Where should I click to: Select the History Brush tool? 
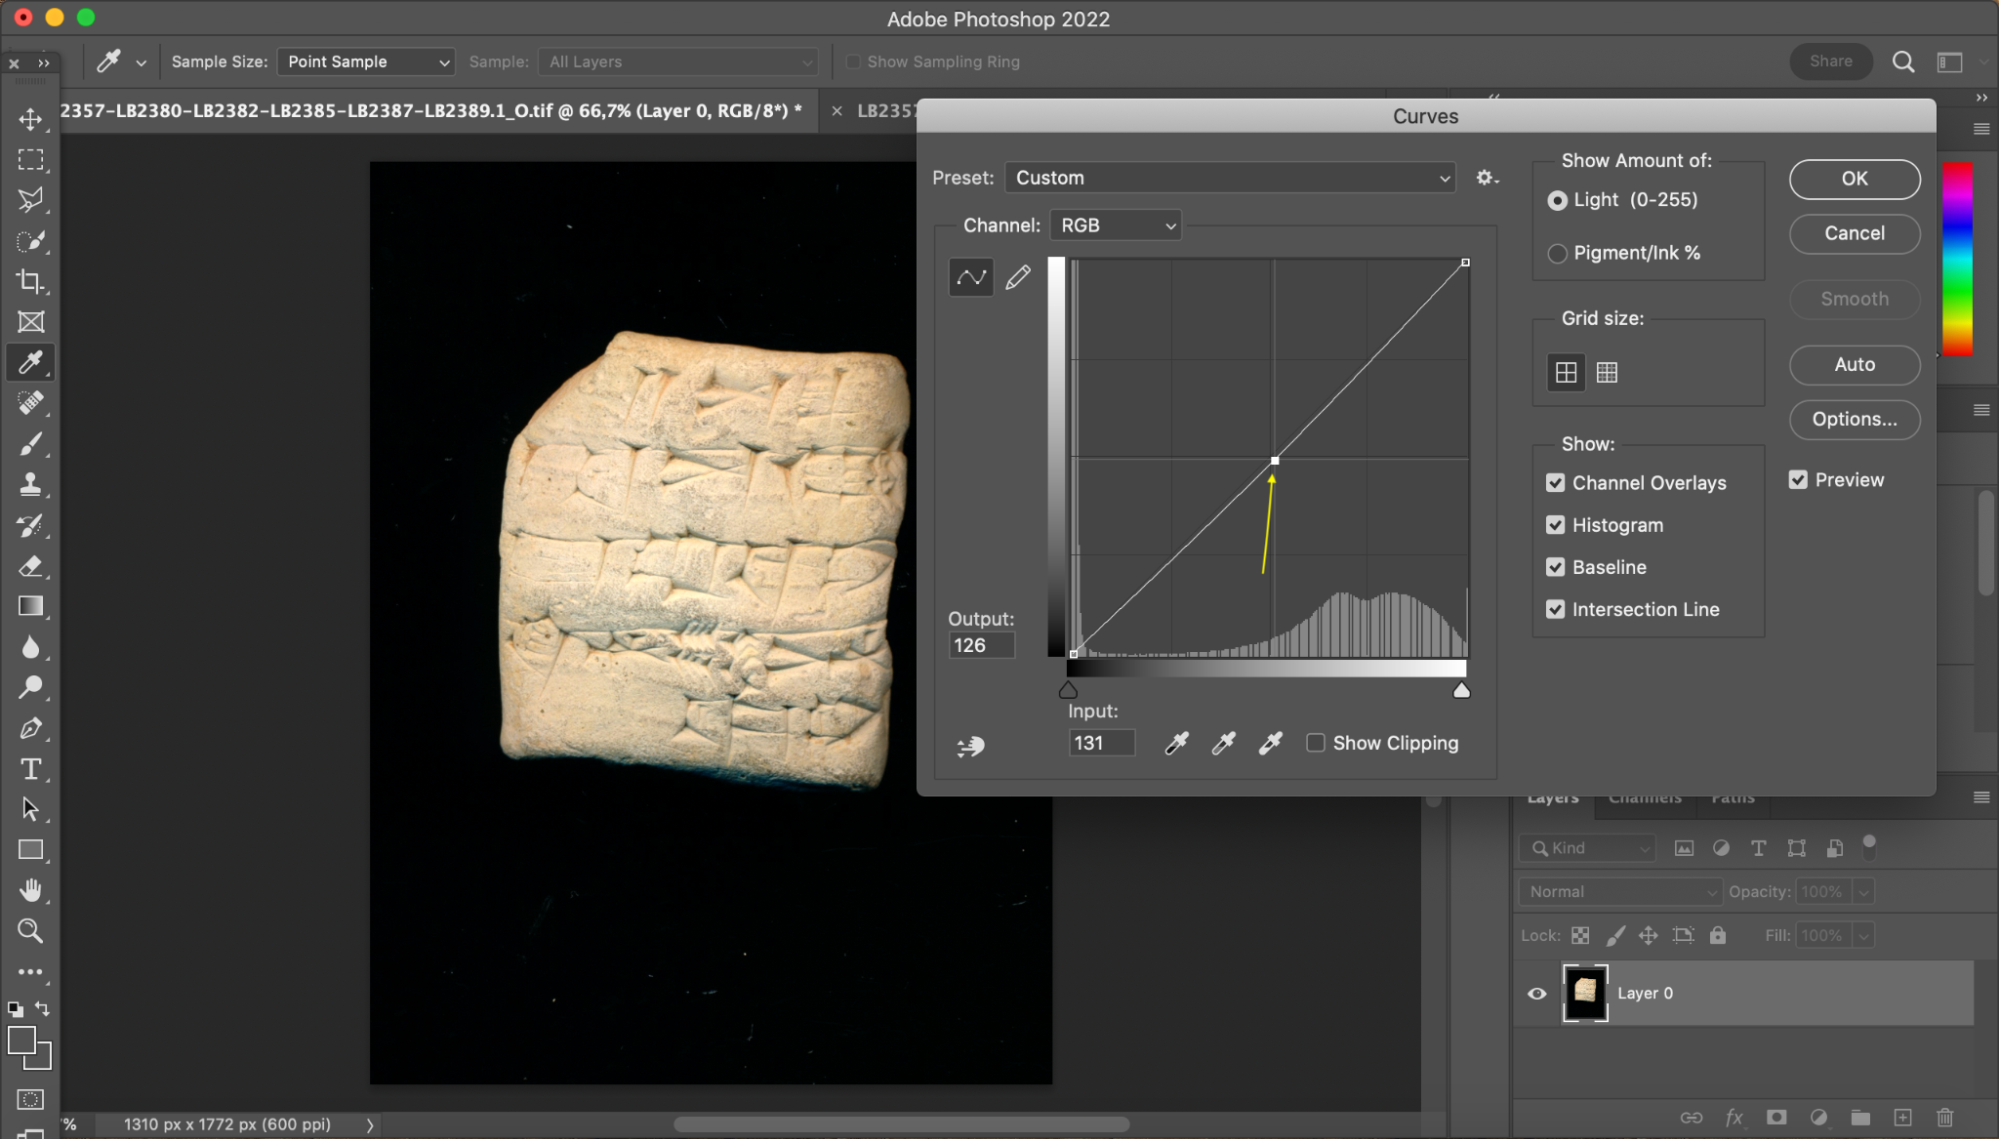(x=30, y=525)
